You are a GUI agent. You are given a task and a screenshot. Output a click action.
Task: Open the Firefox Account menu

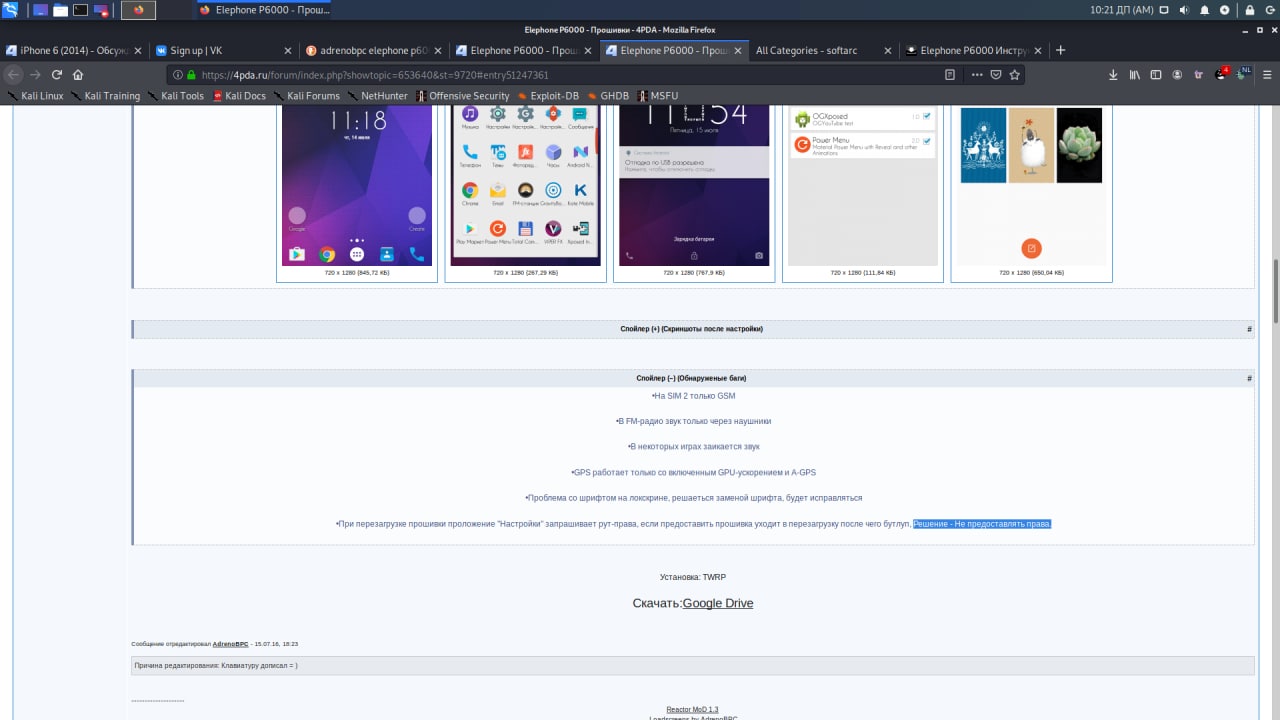pos(1178,74)
